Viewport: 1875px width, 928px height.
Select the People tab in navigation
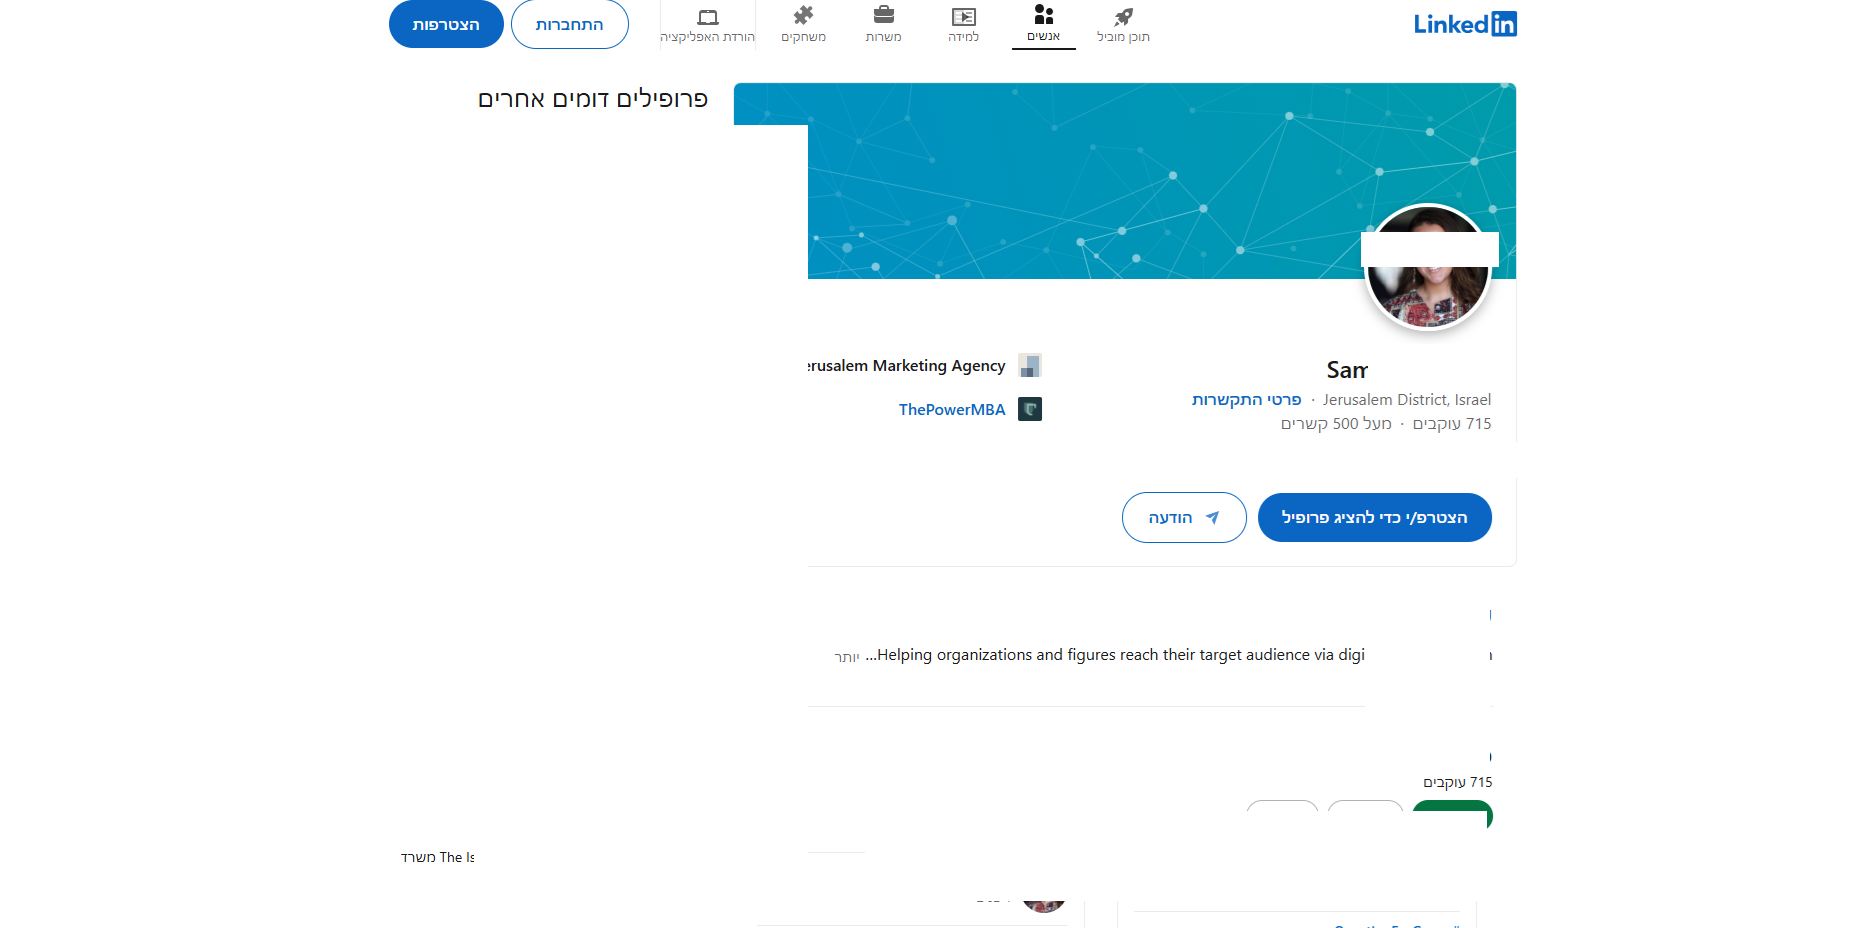[1043, 24]
